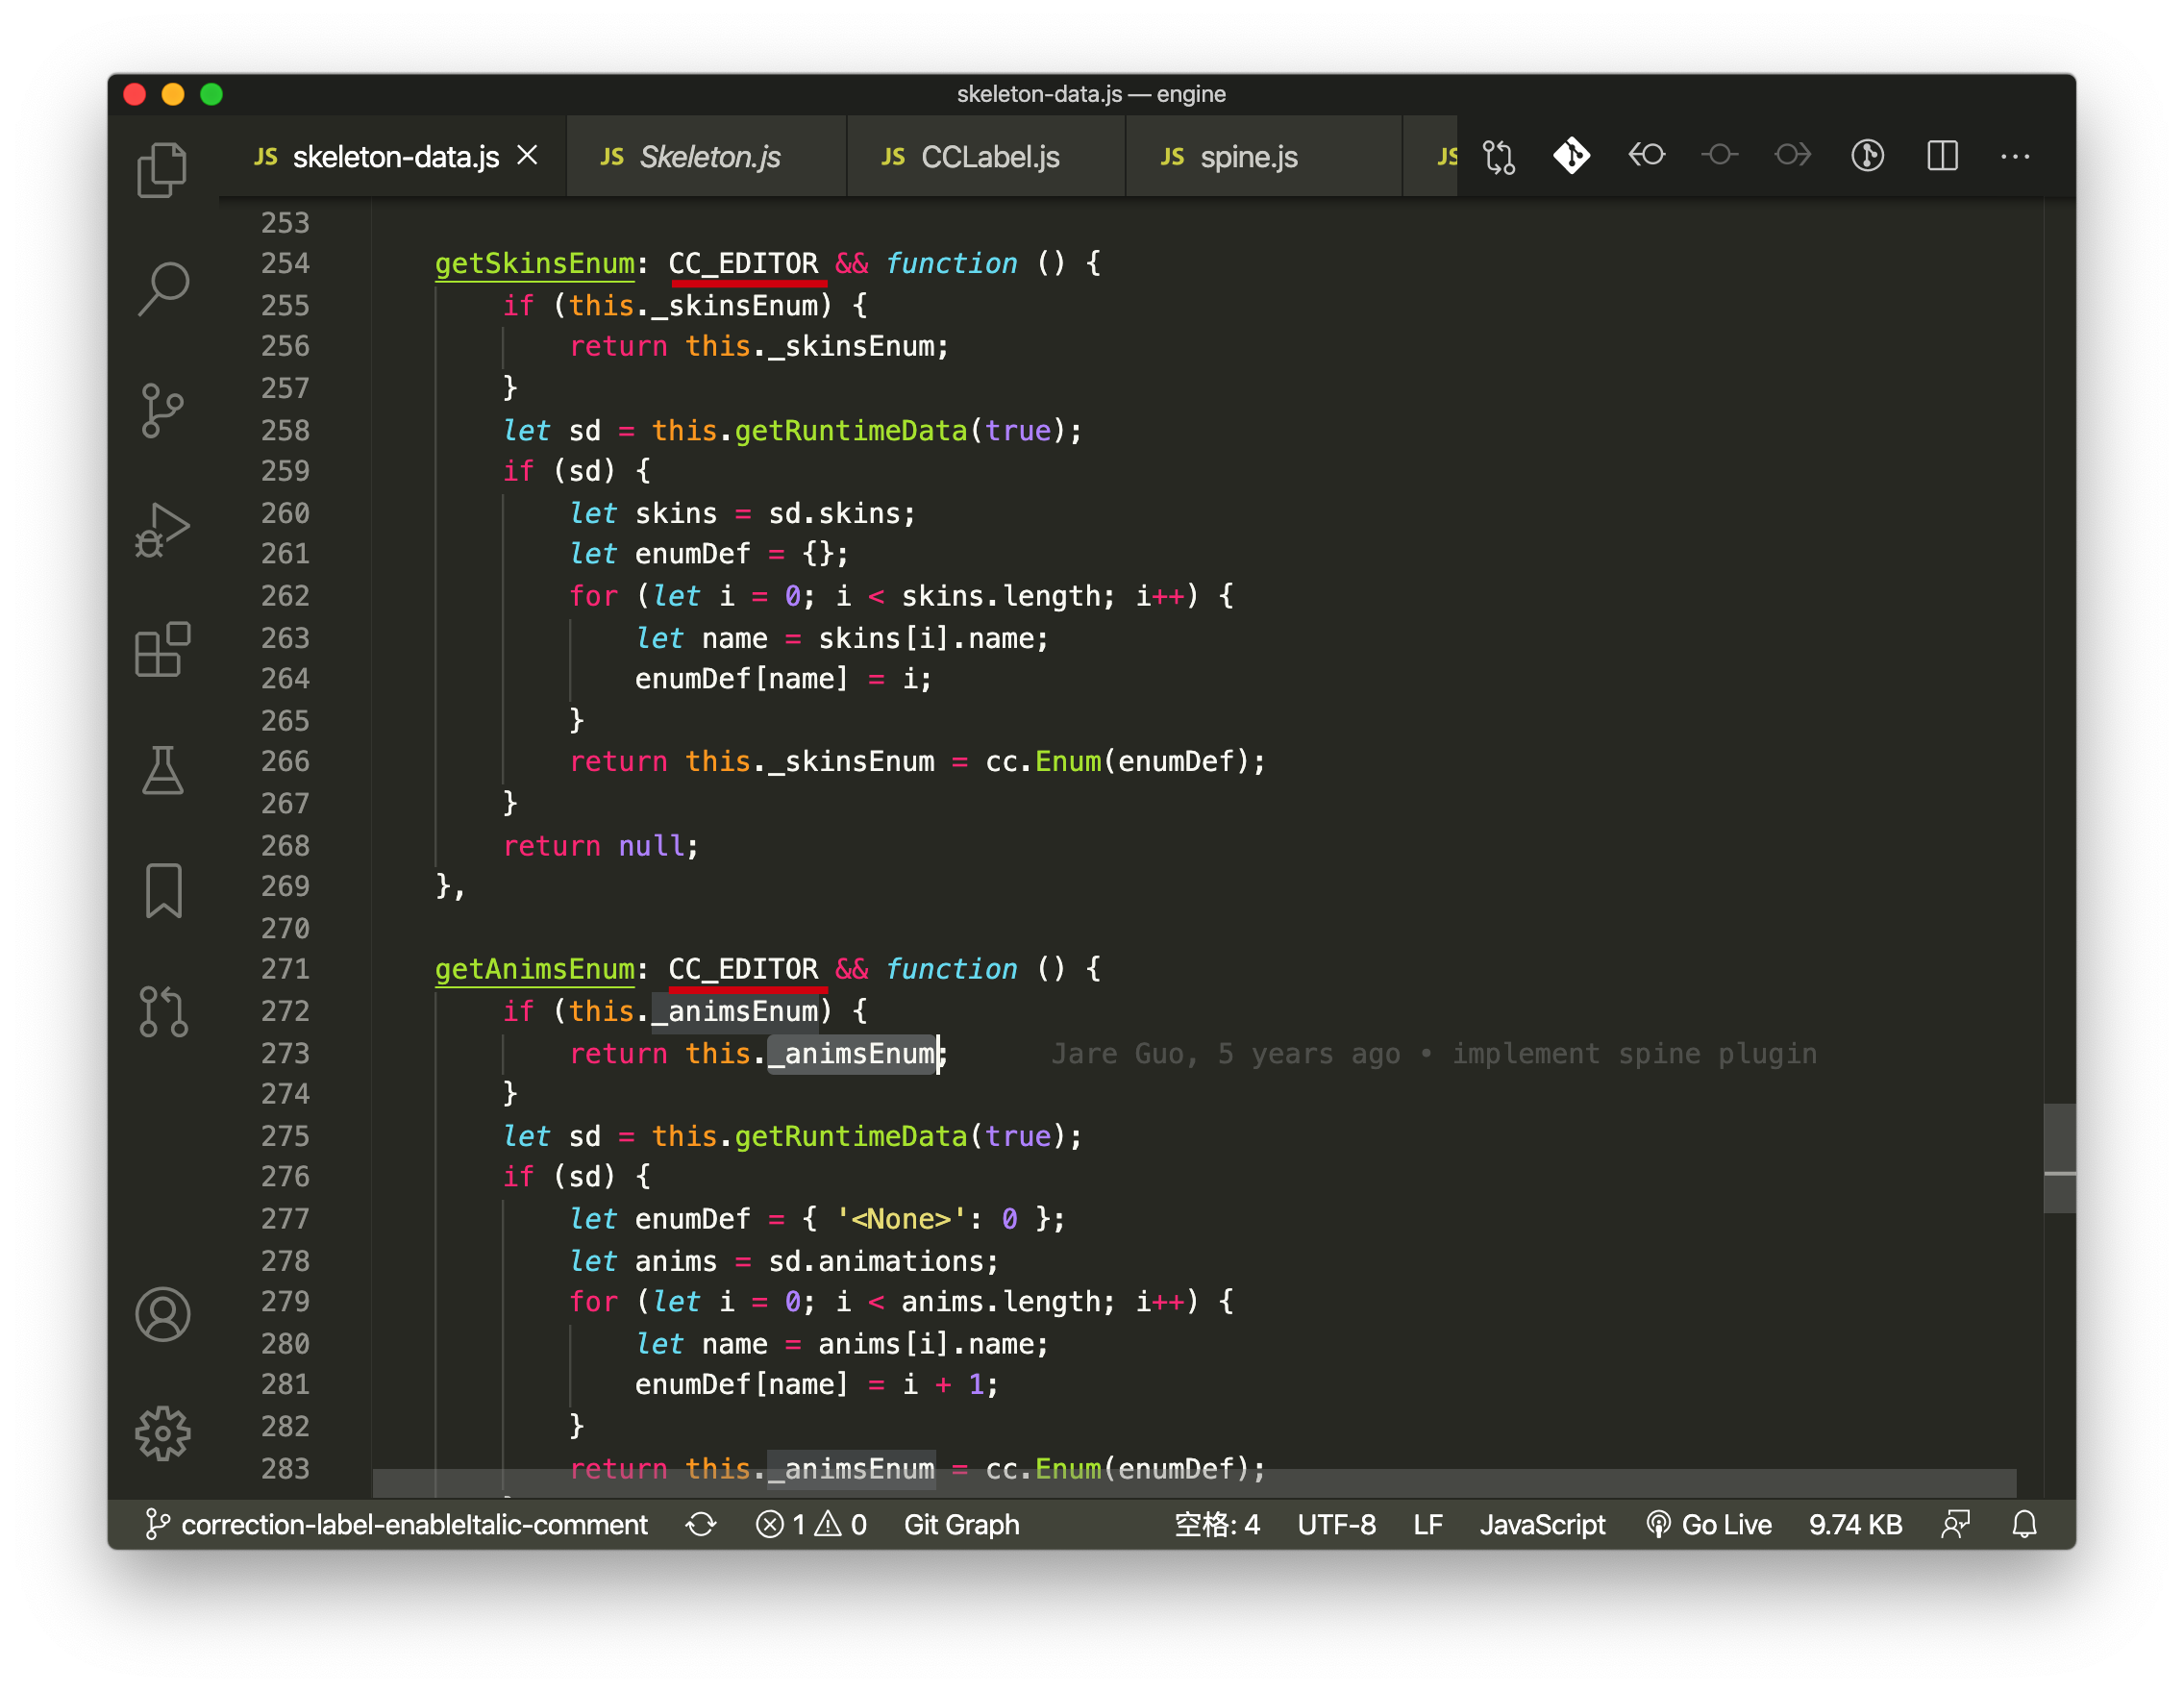Open the Manage gear menu
The image size is (2184, 1692).
tap(162, 1434)
